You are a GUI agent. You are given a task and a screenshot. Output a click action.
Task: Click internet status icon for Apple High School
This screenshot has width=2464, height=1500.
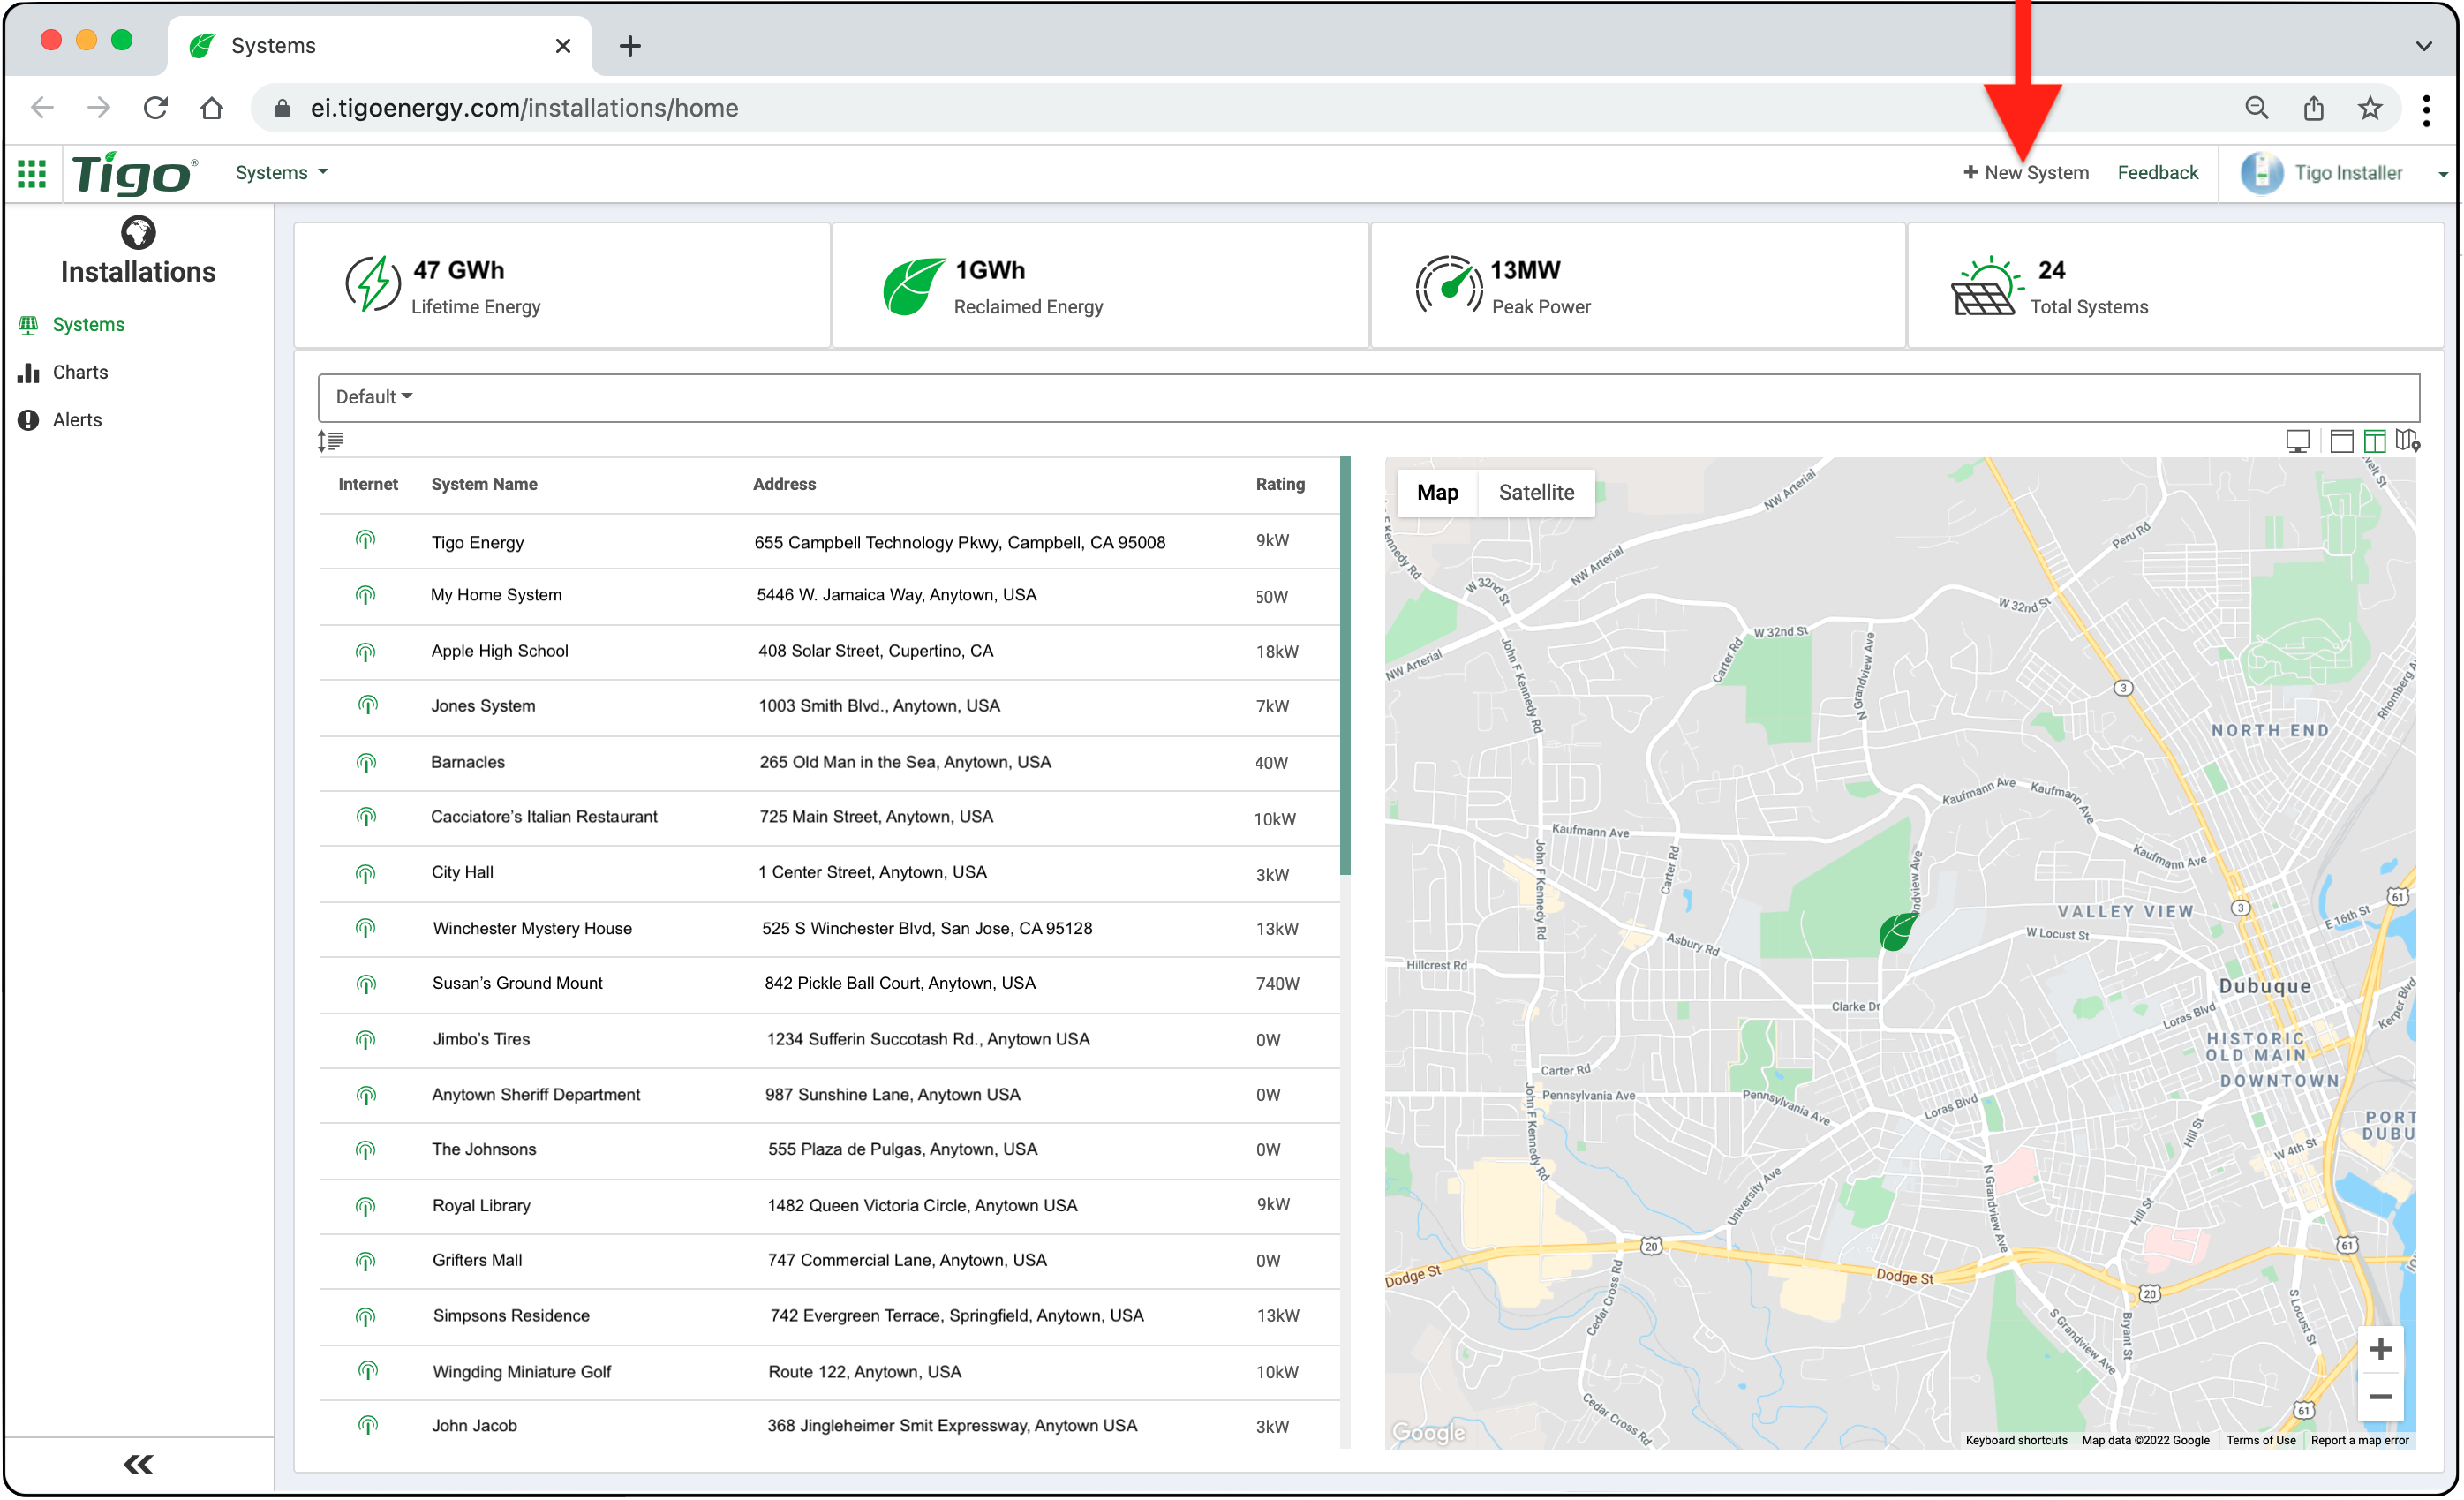[x=365, y=652]
